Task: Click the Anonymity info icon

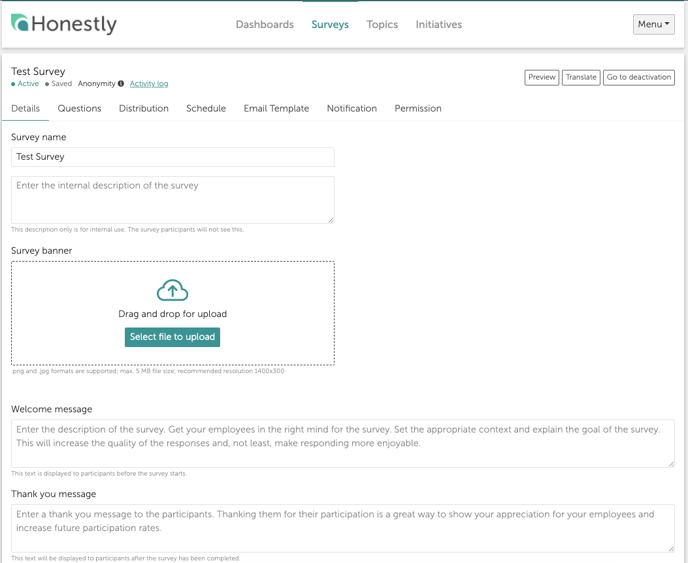Action: [x=121, y=83]
